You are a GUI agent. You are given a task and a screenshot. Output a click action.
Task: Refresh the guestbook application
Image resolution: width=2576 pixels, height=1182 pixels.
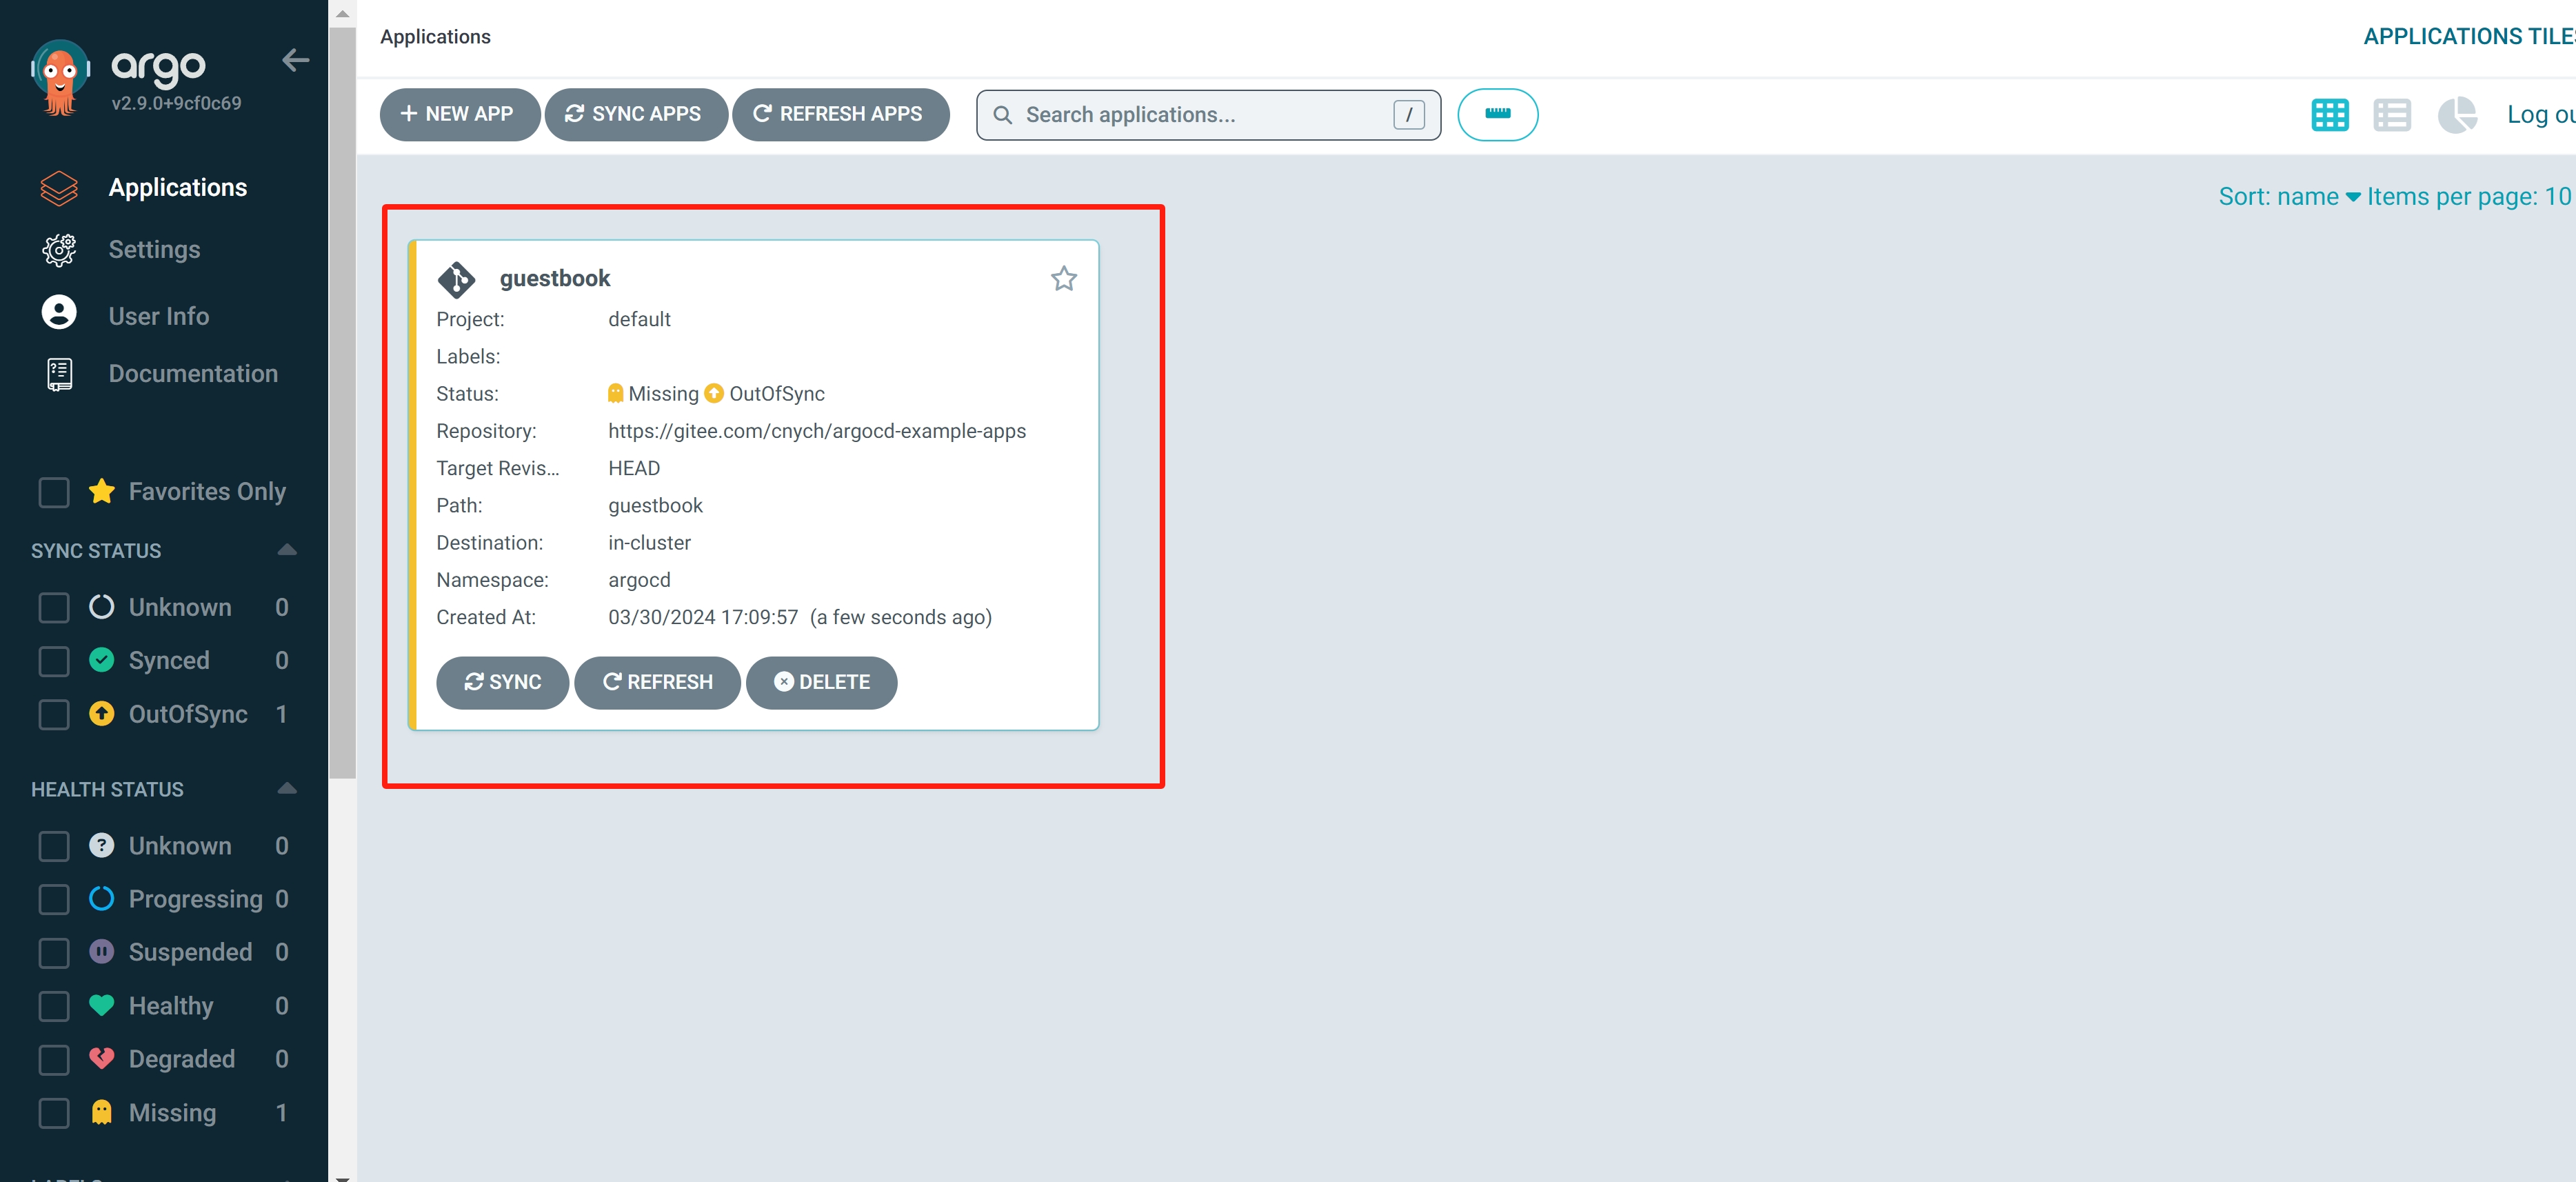coord(657,682)
